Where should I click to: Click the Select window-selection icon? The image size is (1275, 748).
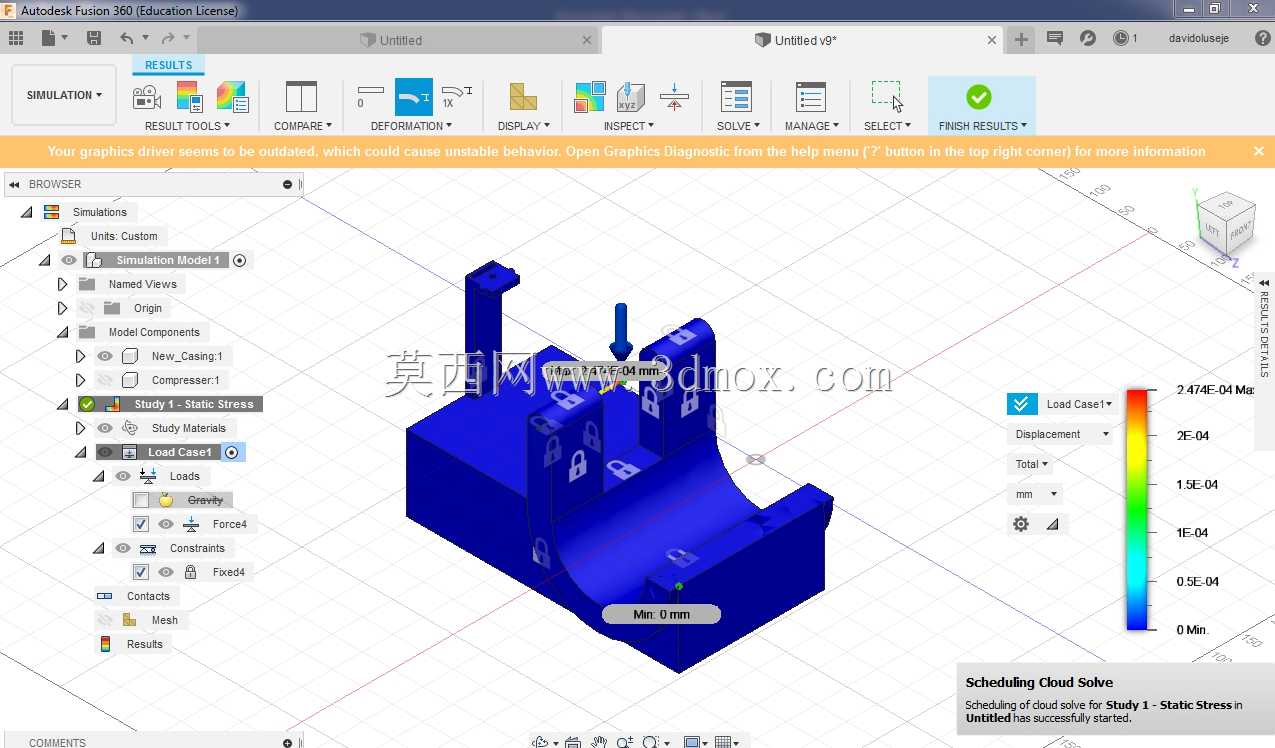click(x=887, y=97)
